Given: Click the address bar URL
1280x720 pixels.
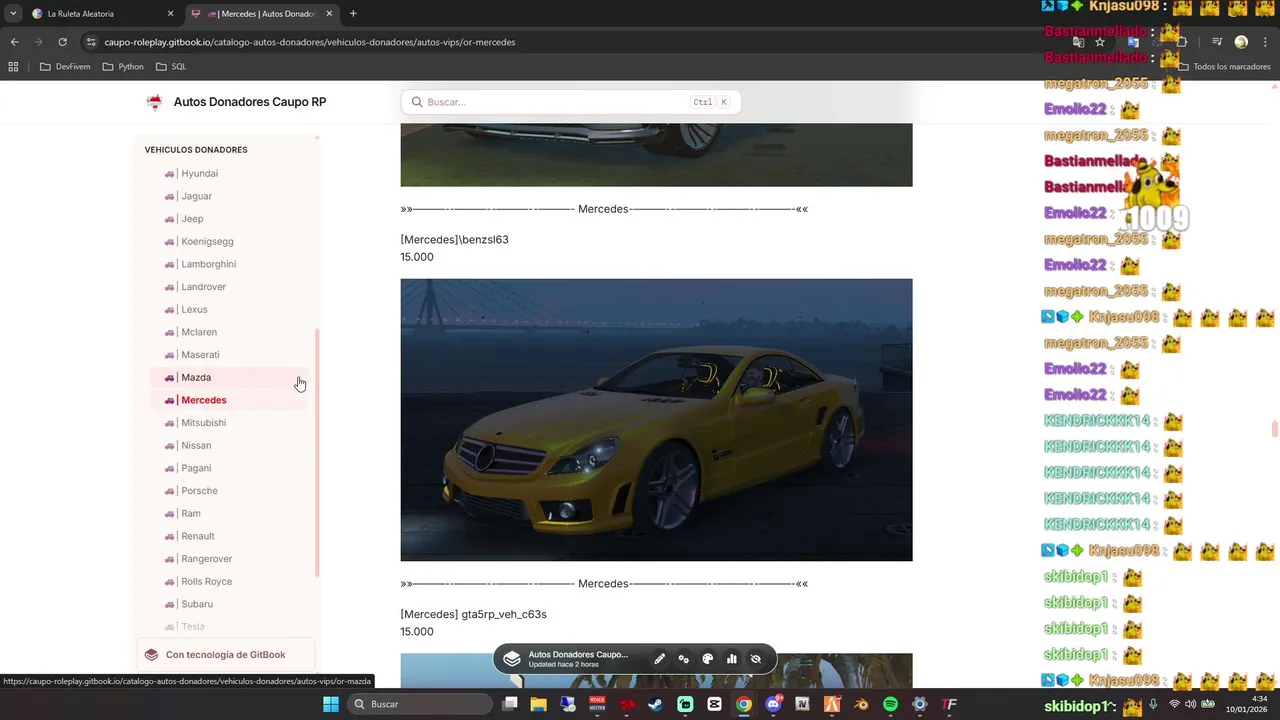Looking at the screenshot, I should point(310,42).
